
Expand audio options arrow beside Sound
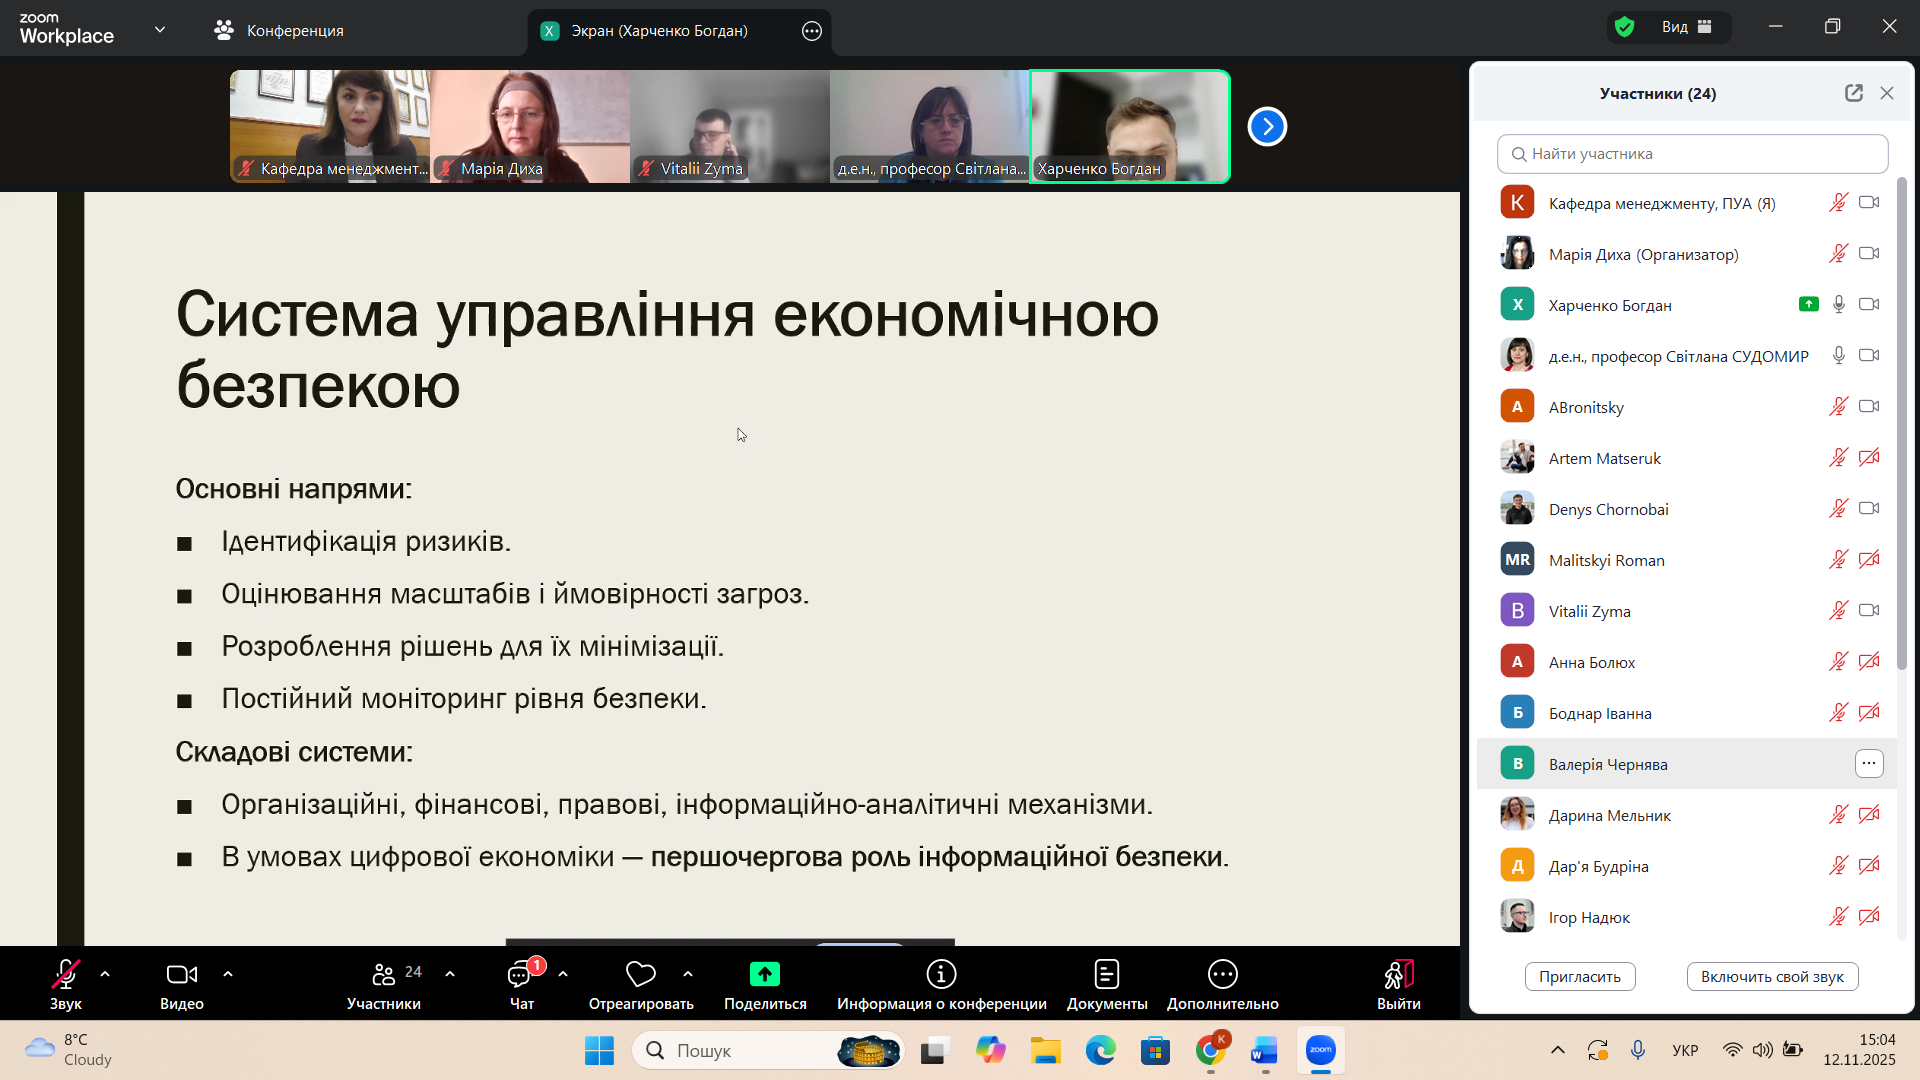coord(105,974)
